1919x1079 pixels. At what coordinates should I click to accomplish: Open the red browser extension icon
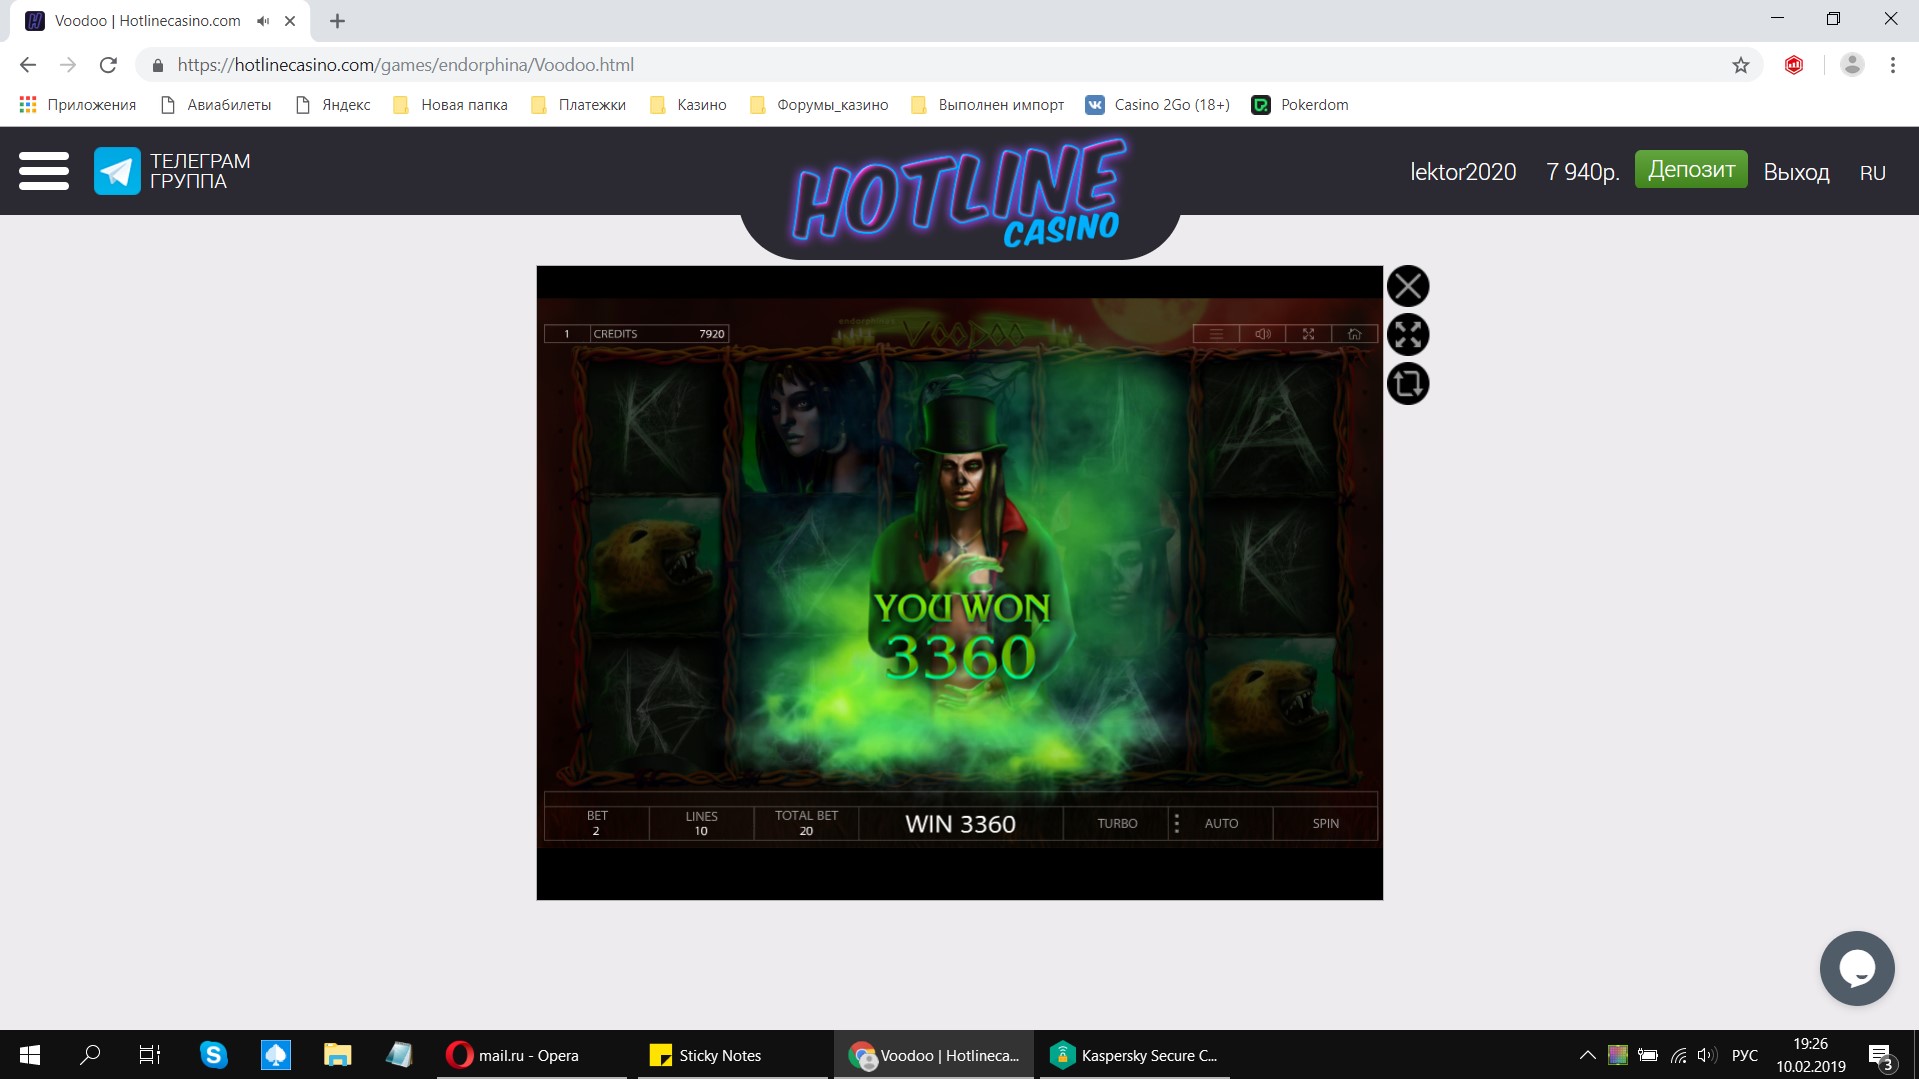[x=1794, y=65]
